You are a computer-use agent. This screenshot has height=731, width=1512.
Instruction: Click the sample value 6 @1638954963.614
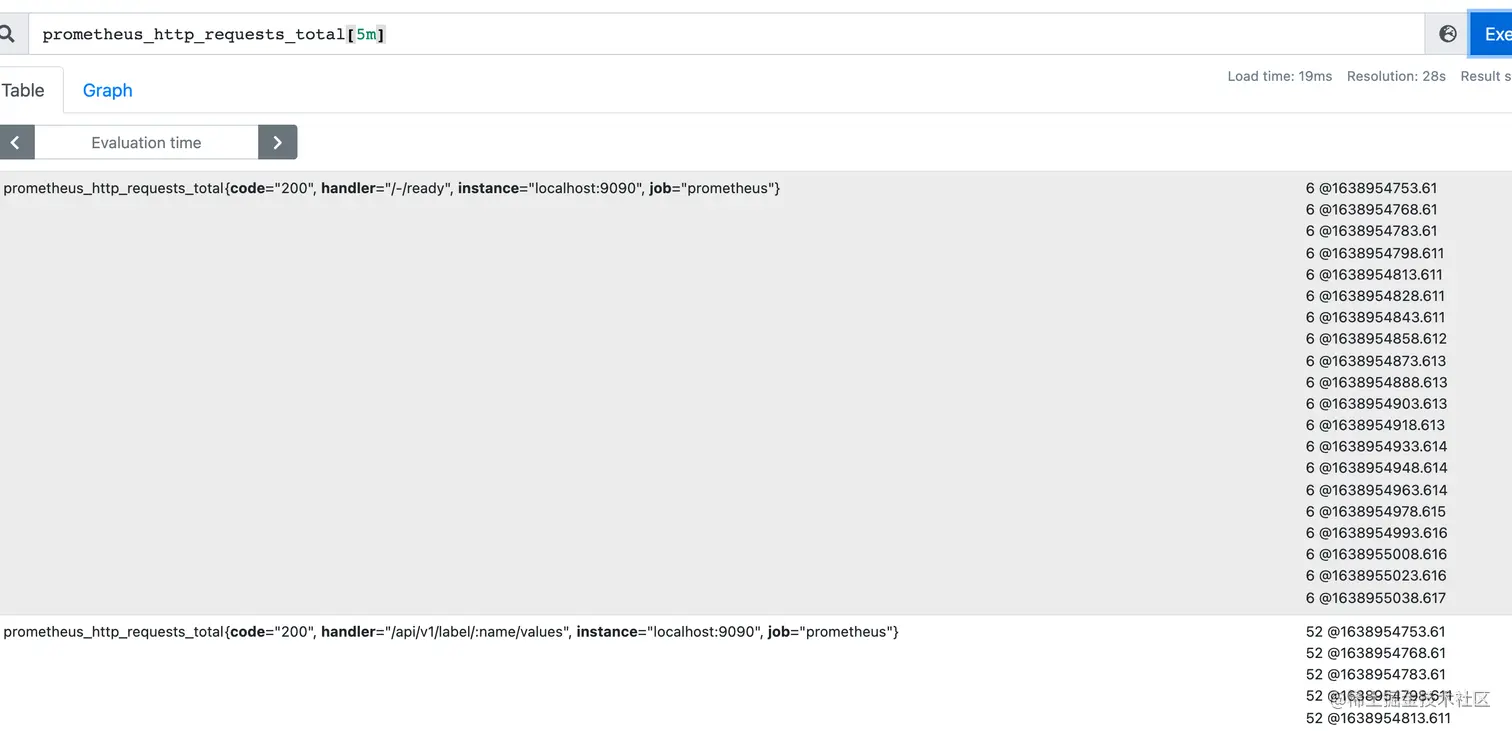coord(1376,490)
